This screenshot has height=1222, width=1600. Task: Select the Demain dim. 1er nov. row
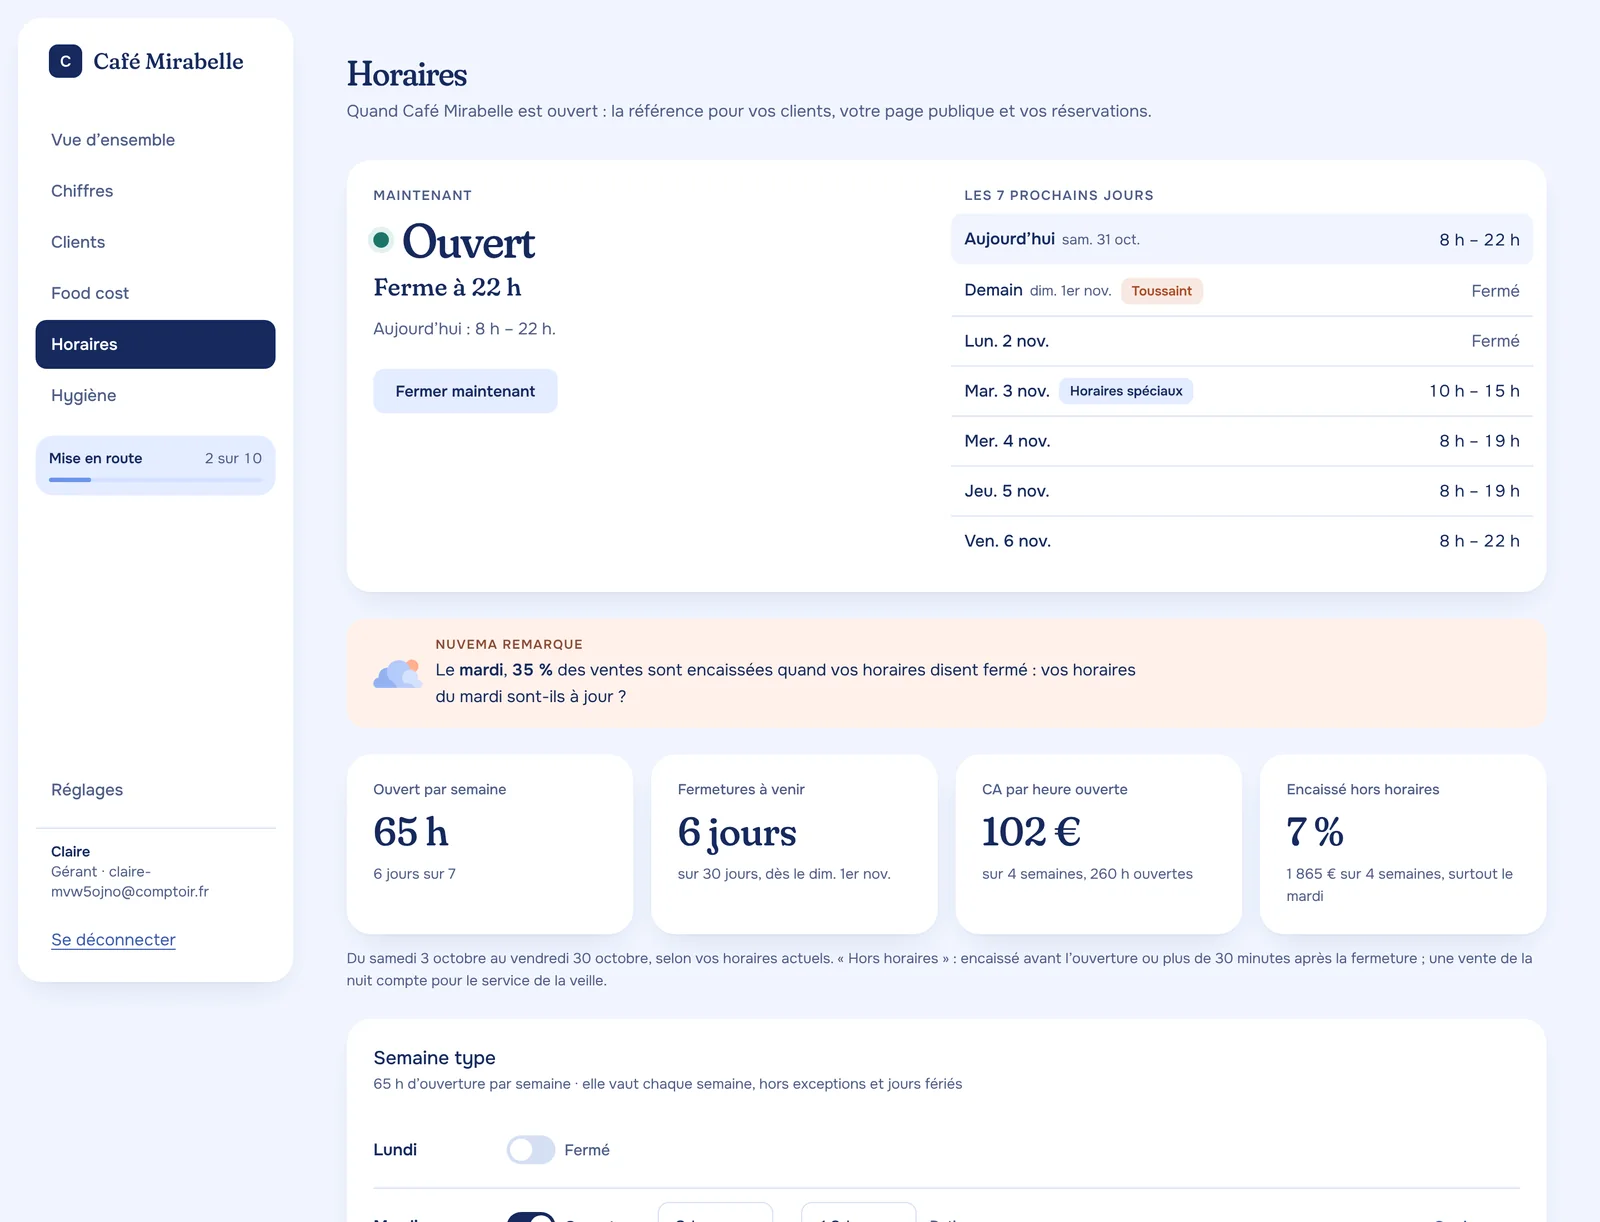point(1241,291)
